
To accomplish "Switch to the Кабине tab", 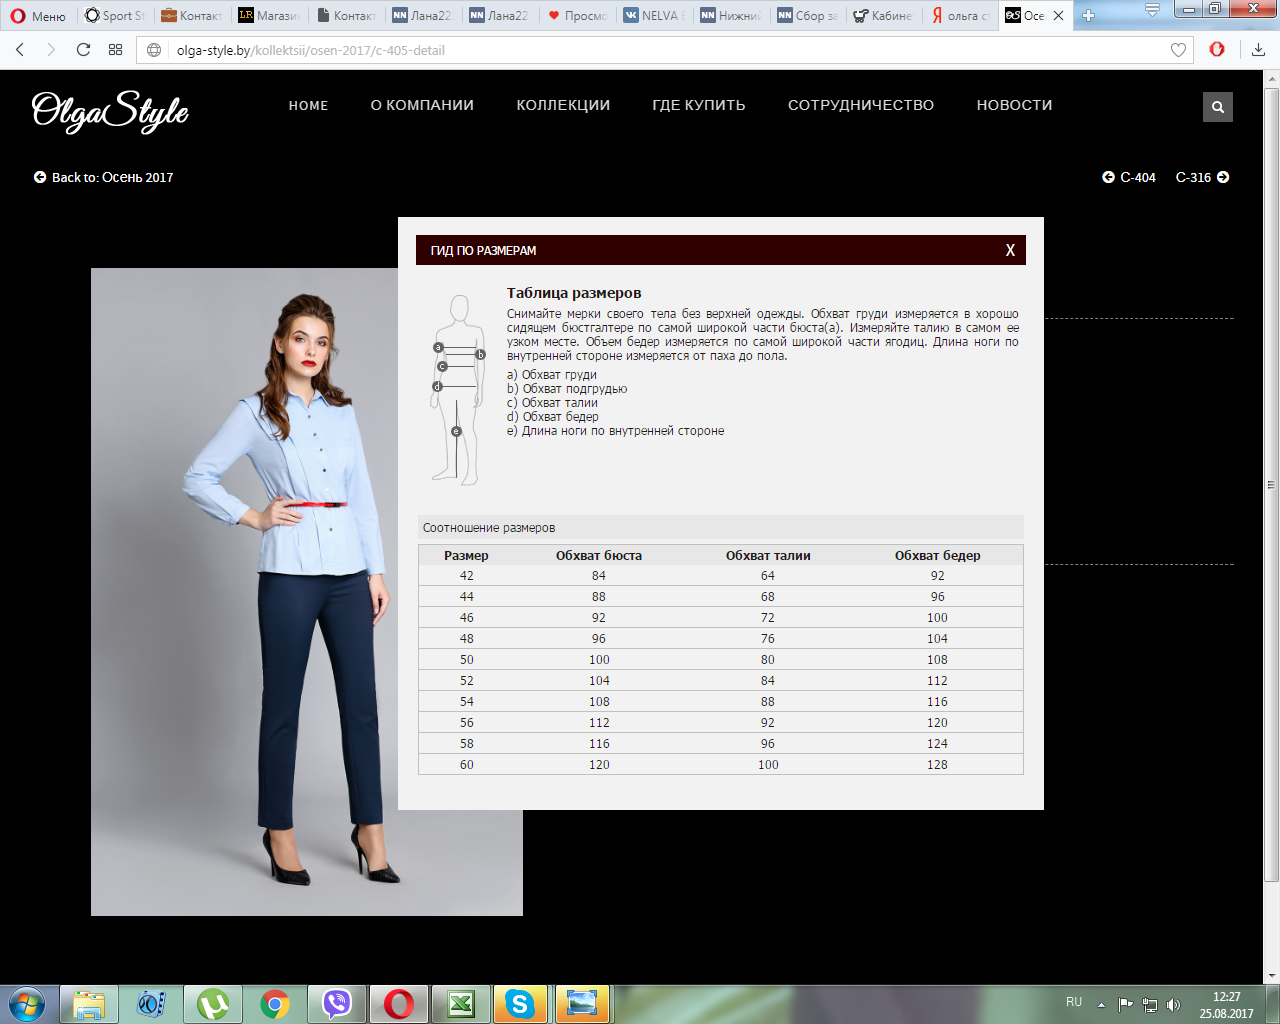I will (885, 15).
